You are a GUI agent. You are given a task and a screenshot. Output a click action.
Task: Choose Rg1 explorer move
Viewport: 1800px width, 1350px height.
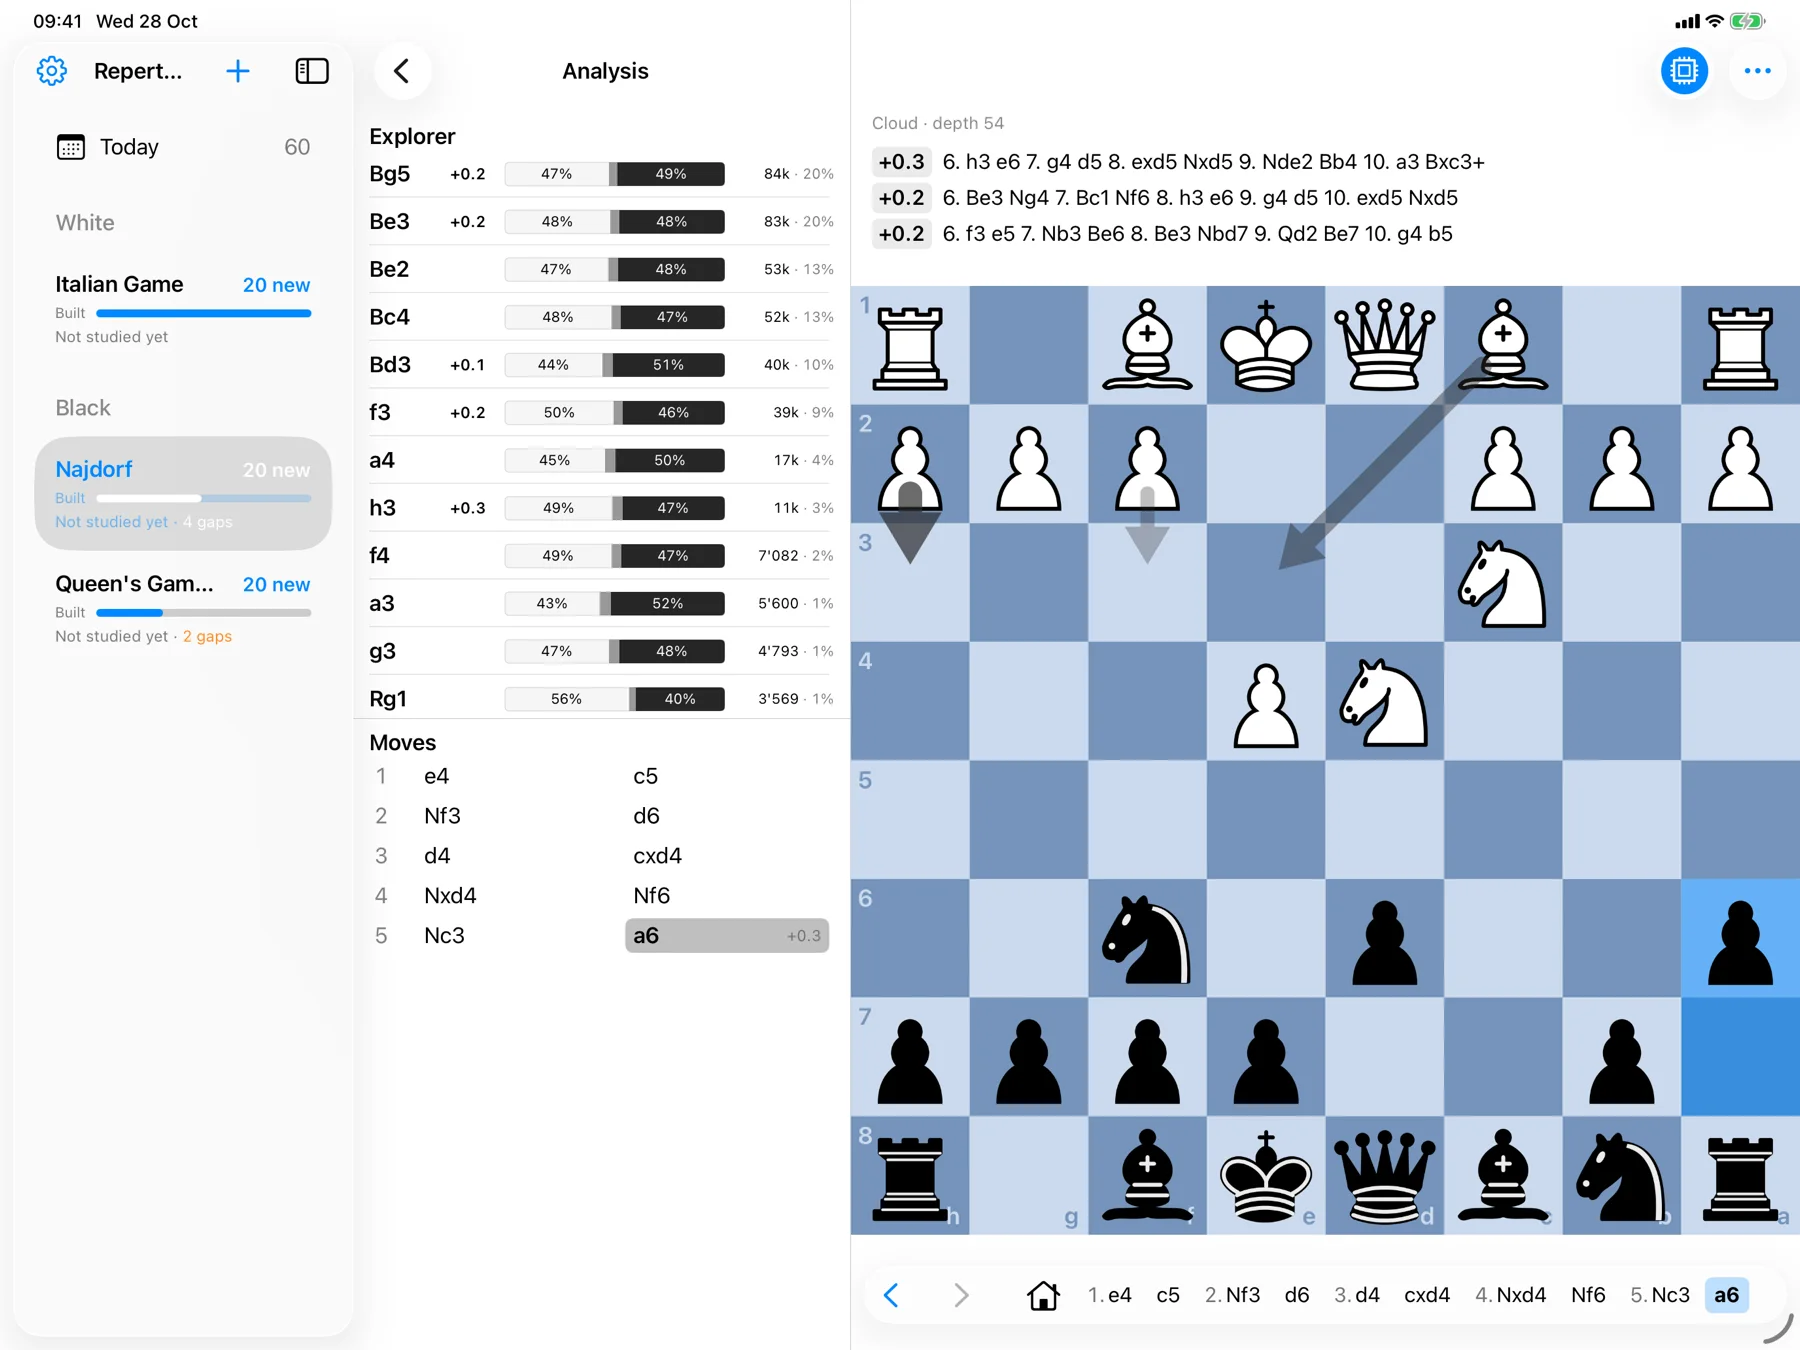pyautogui.click(x=601, y=699)
